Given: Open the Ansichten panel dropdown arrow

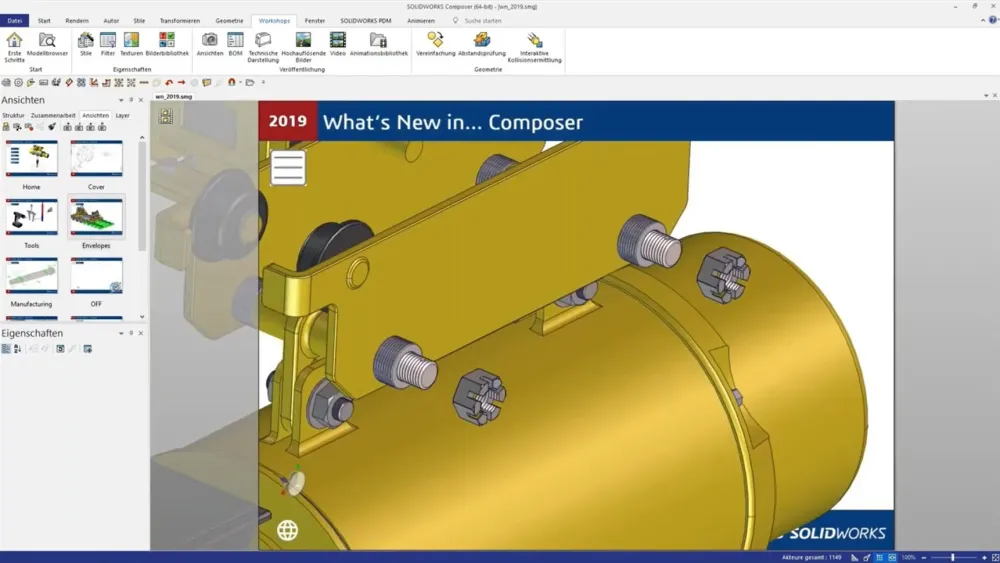Looking at the screenshot, I should point(121,100).
